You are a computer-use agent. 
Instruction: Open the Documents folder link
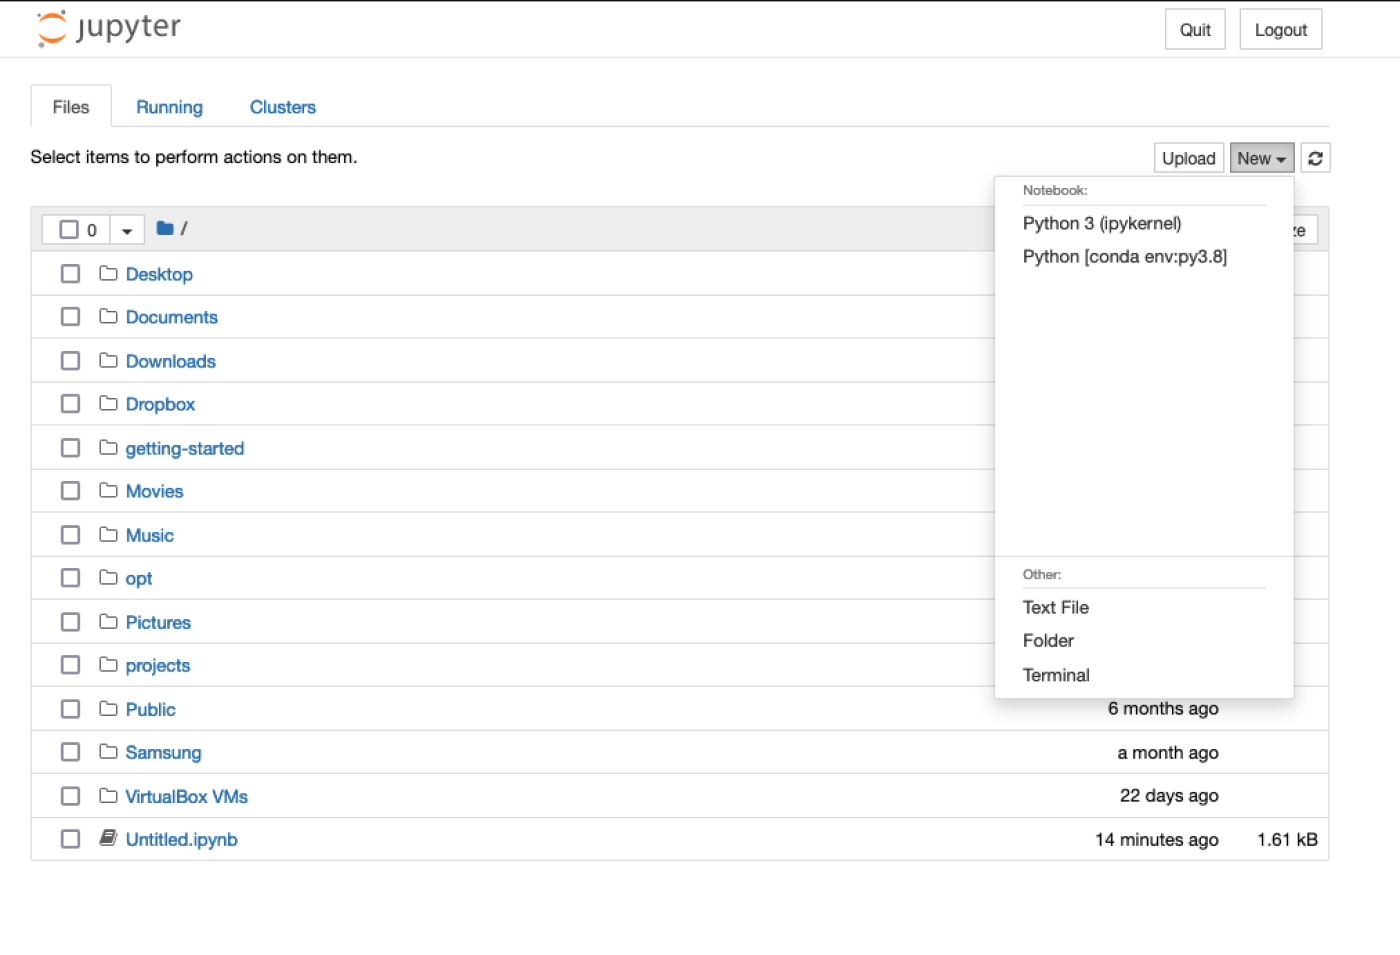[172, 317]
